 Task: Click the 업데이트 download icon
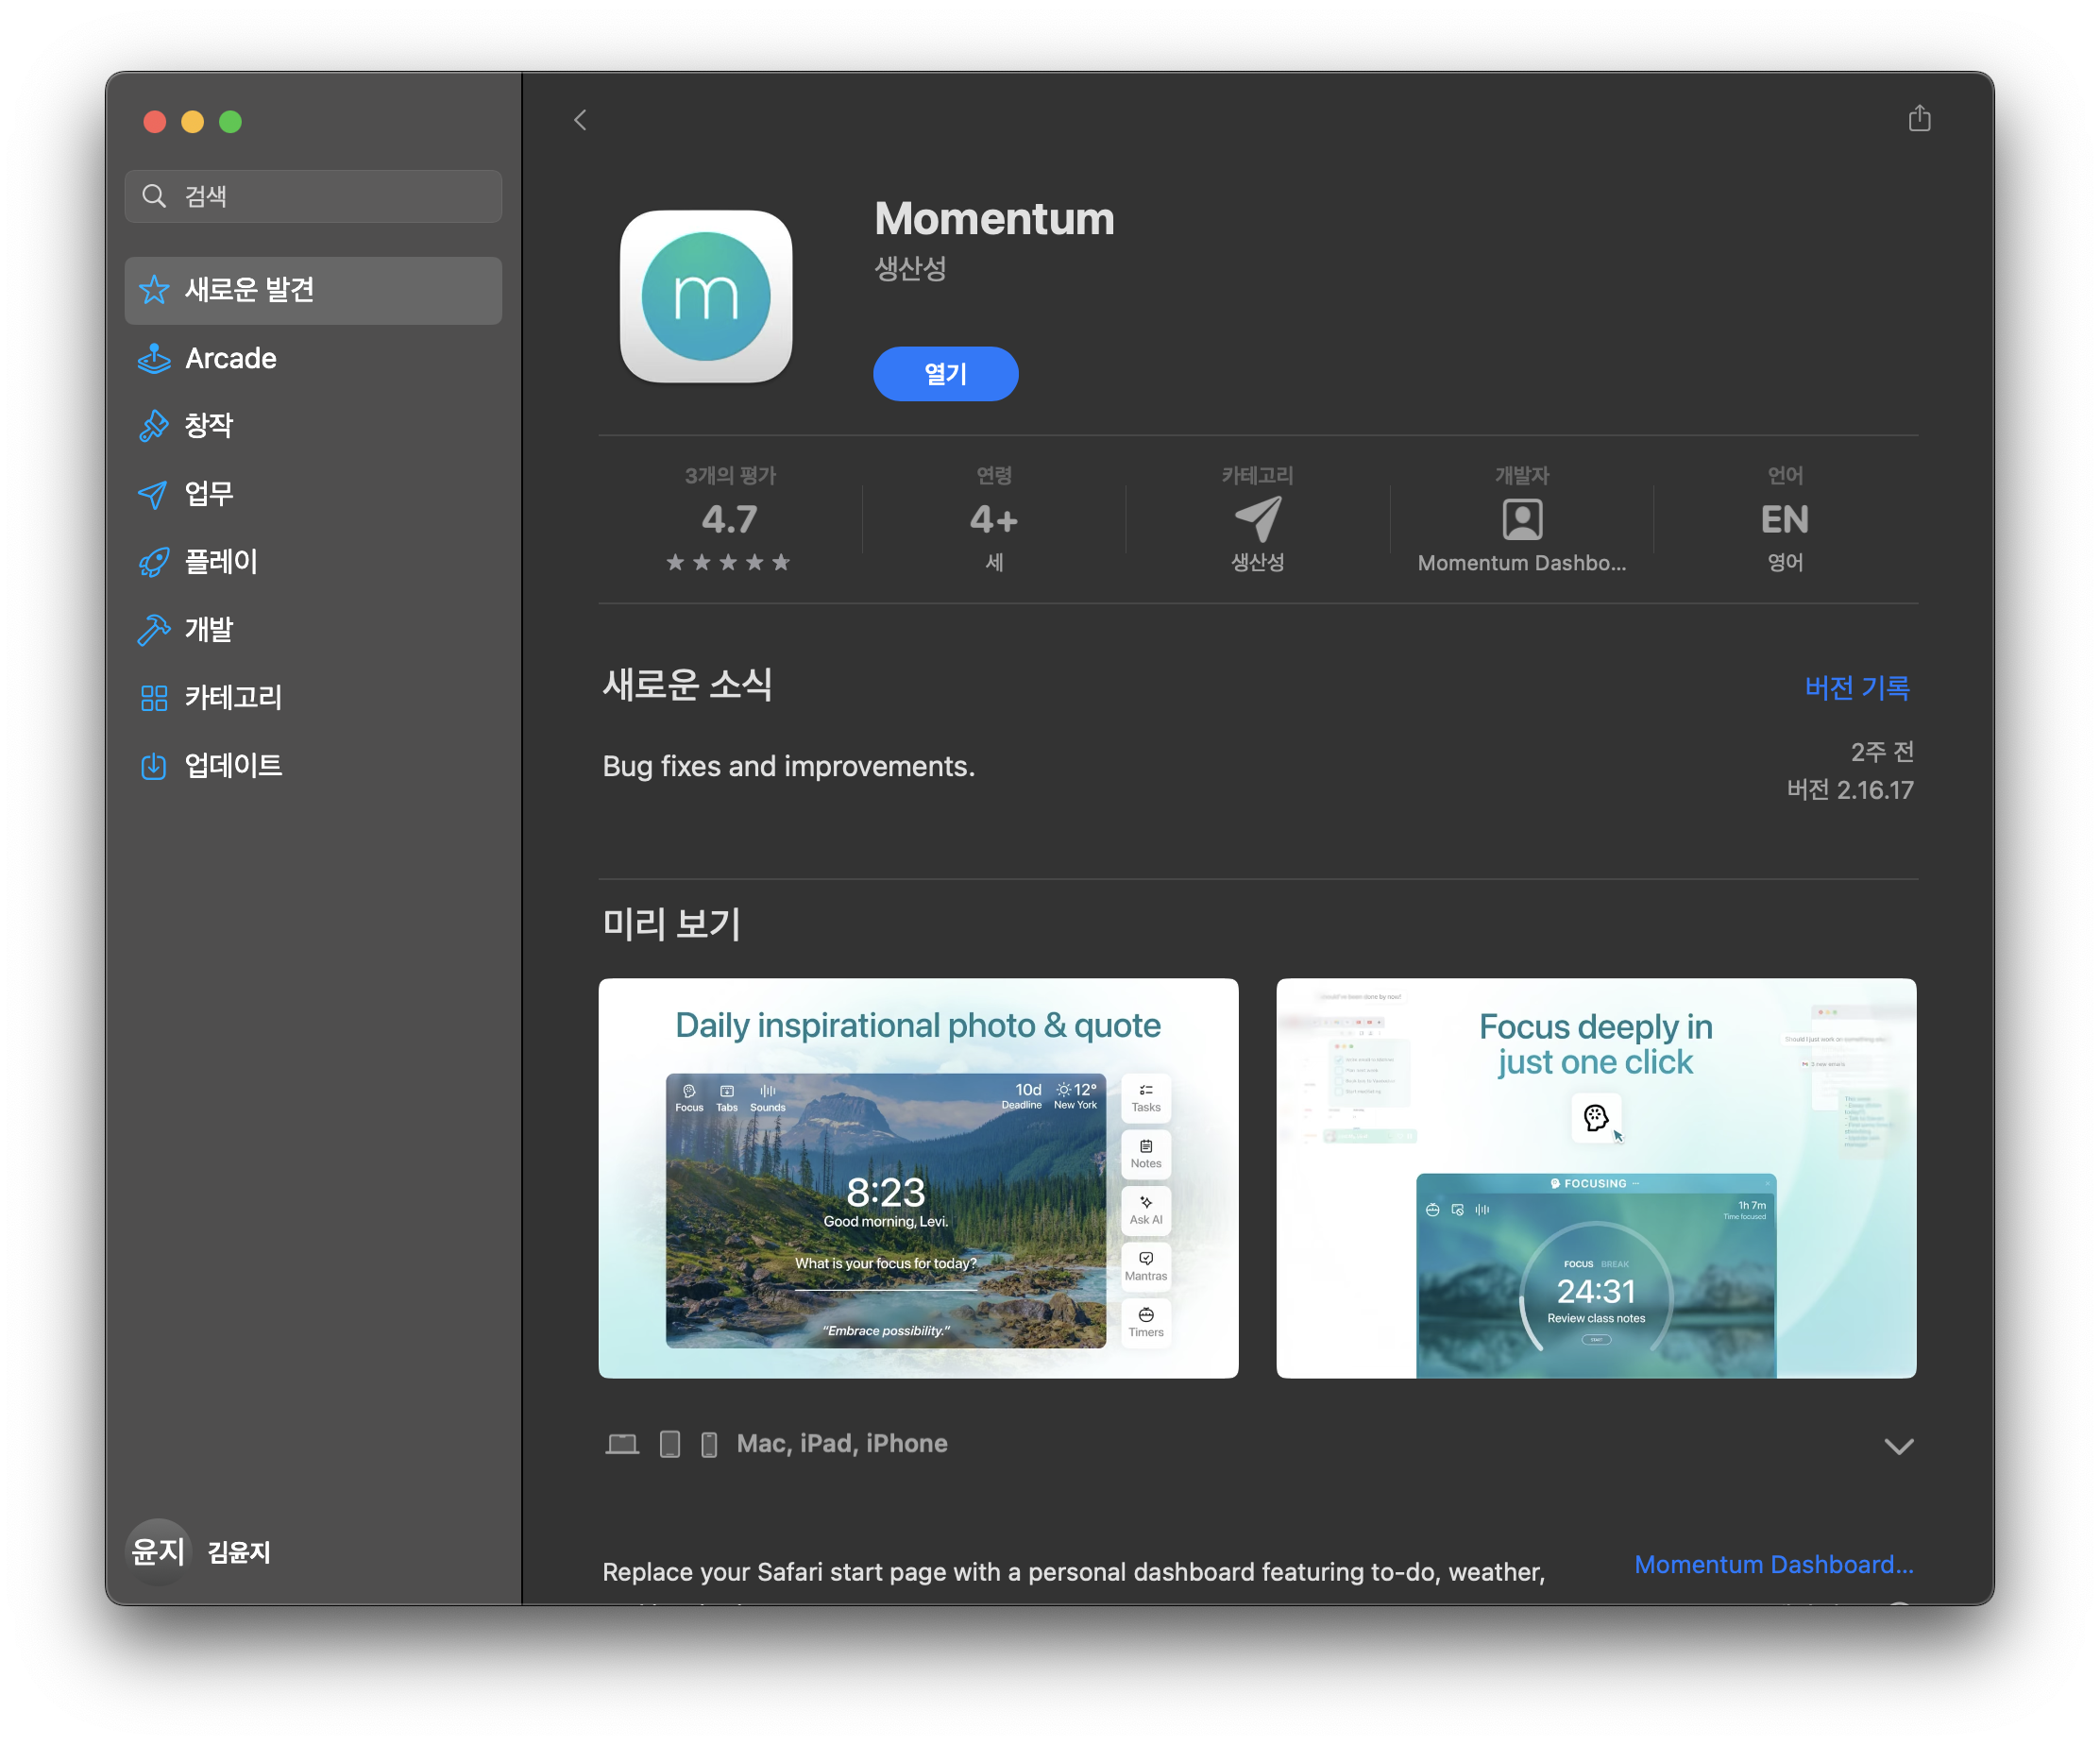154,766
